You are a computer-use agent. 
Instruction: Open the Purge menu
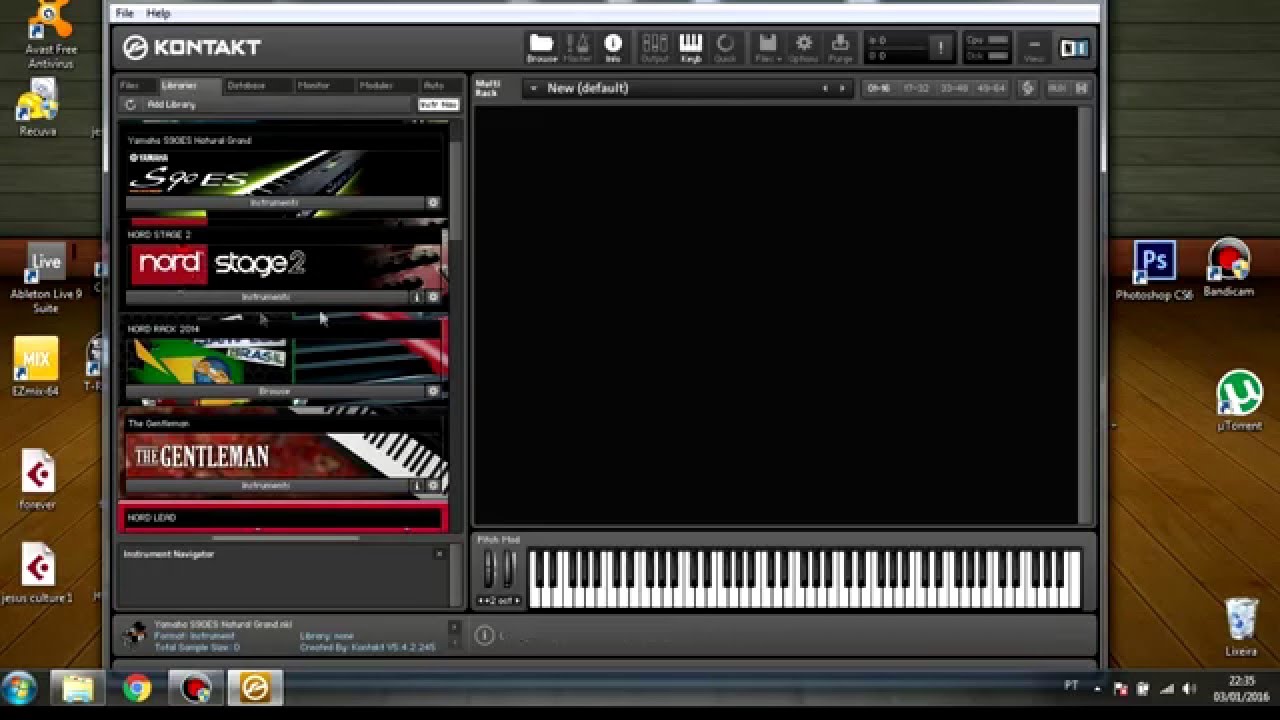tap(840, 47)
